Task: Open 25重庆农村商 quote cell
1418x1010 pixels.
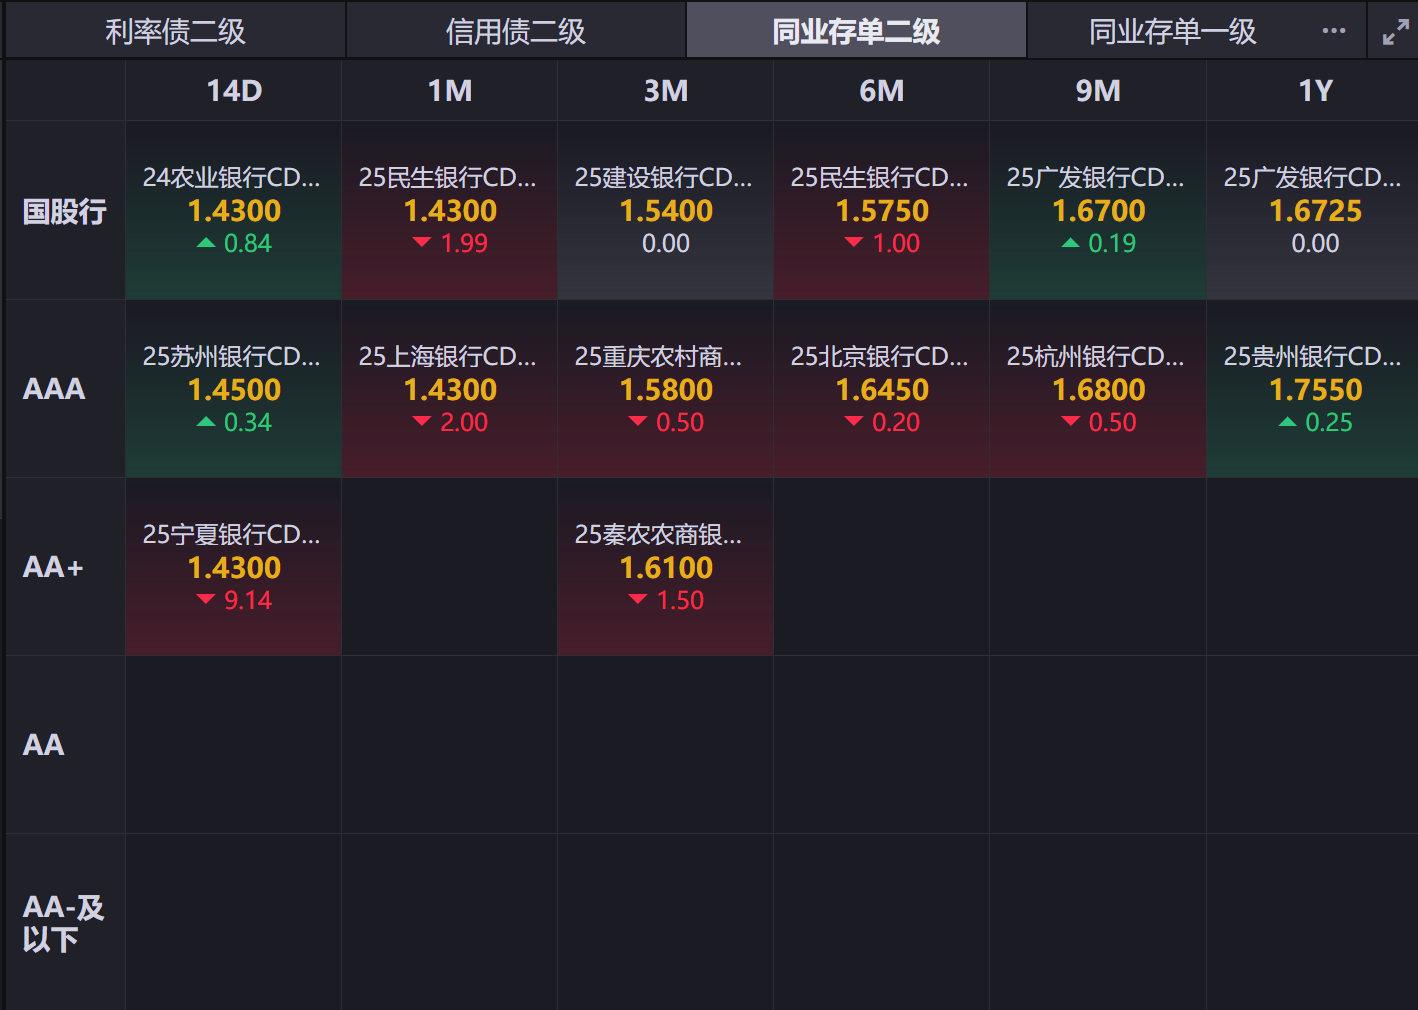Action: 666,389
